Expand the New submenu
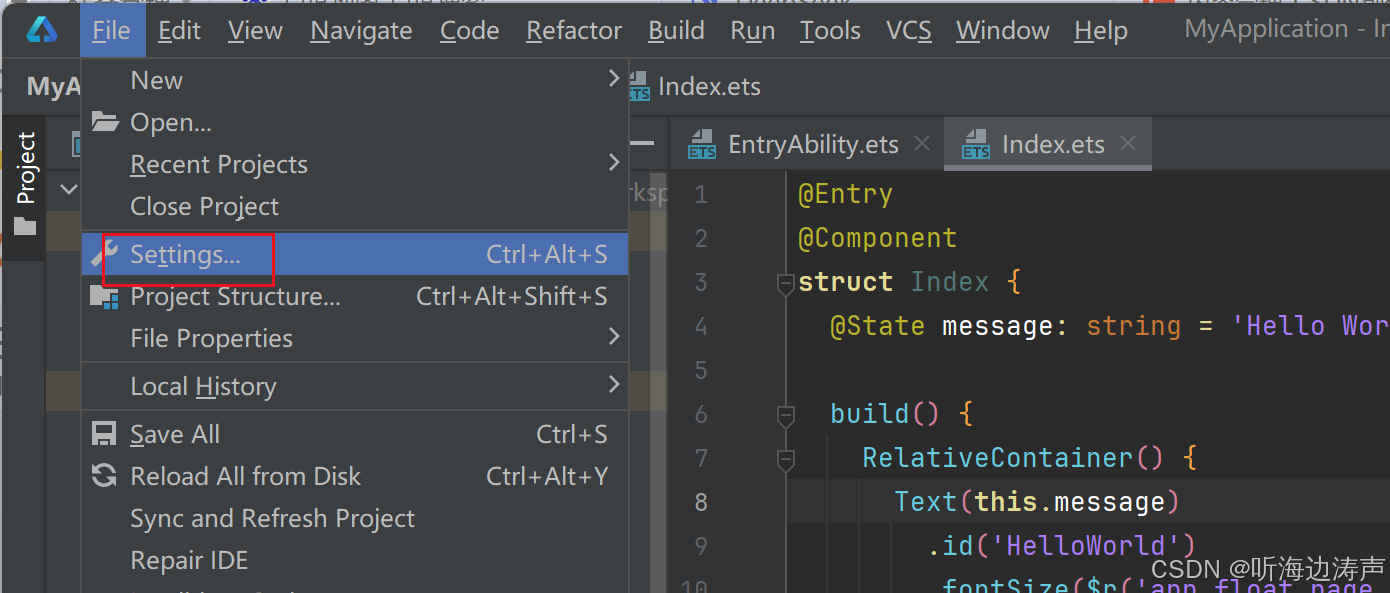 pos(355,80)
